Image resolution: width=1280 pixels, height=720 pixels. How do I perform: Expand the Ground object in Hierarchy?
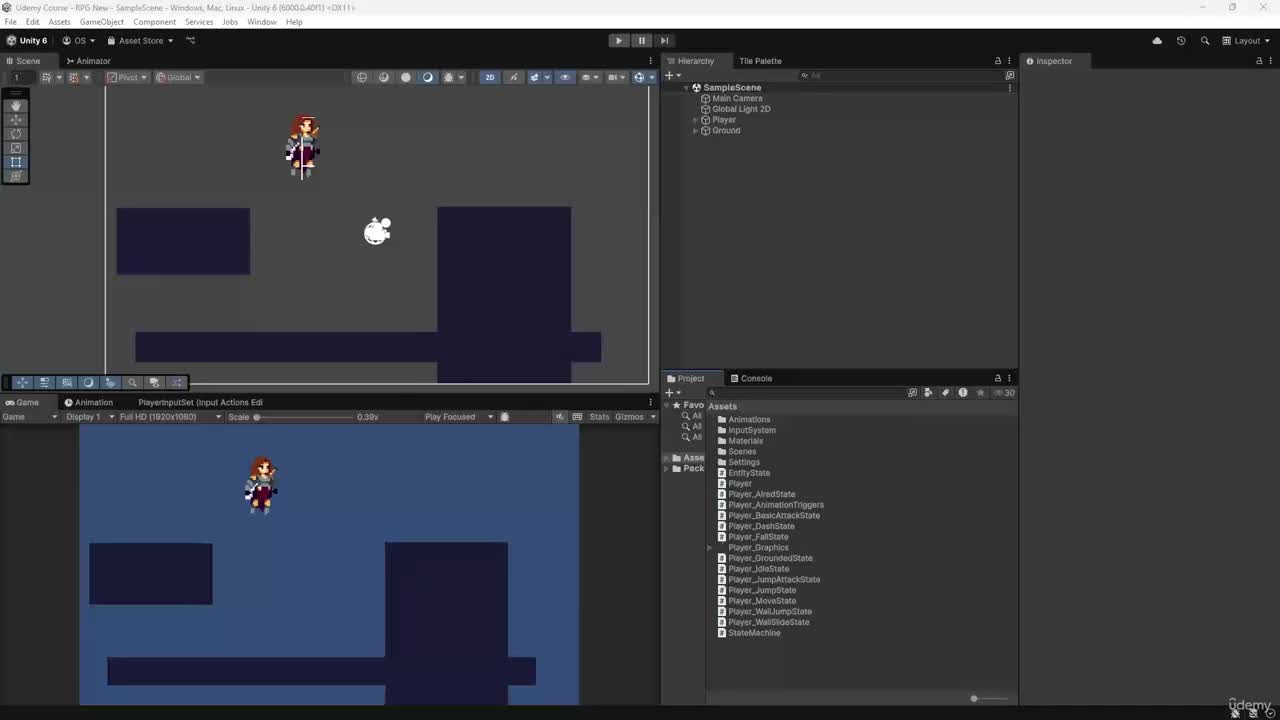pyautogui.click(x=695, y=131)
